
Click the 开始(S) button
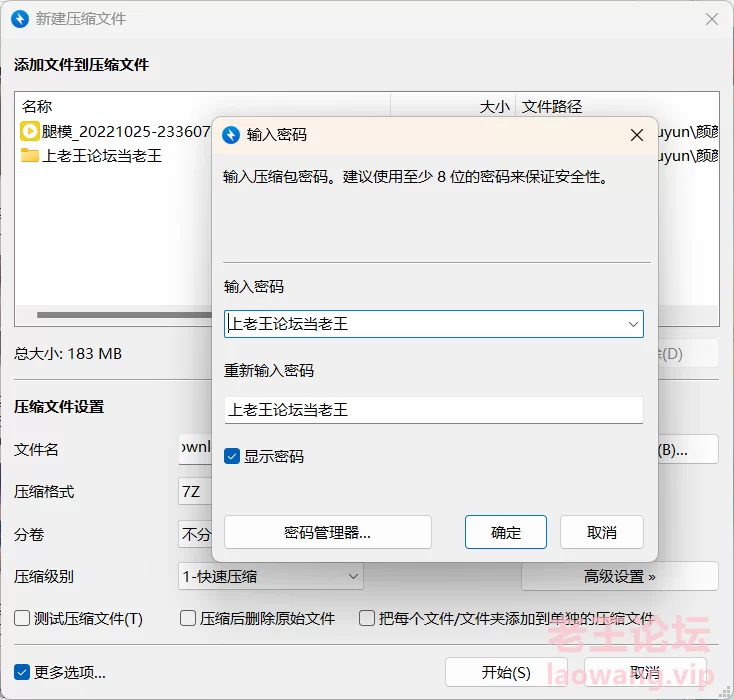[x=506, y=672]
